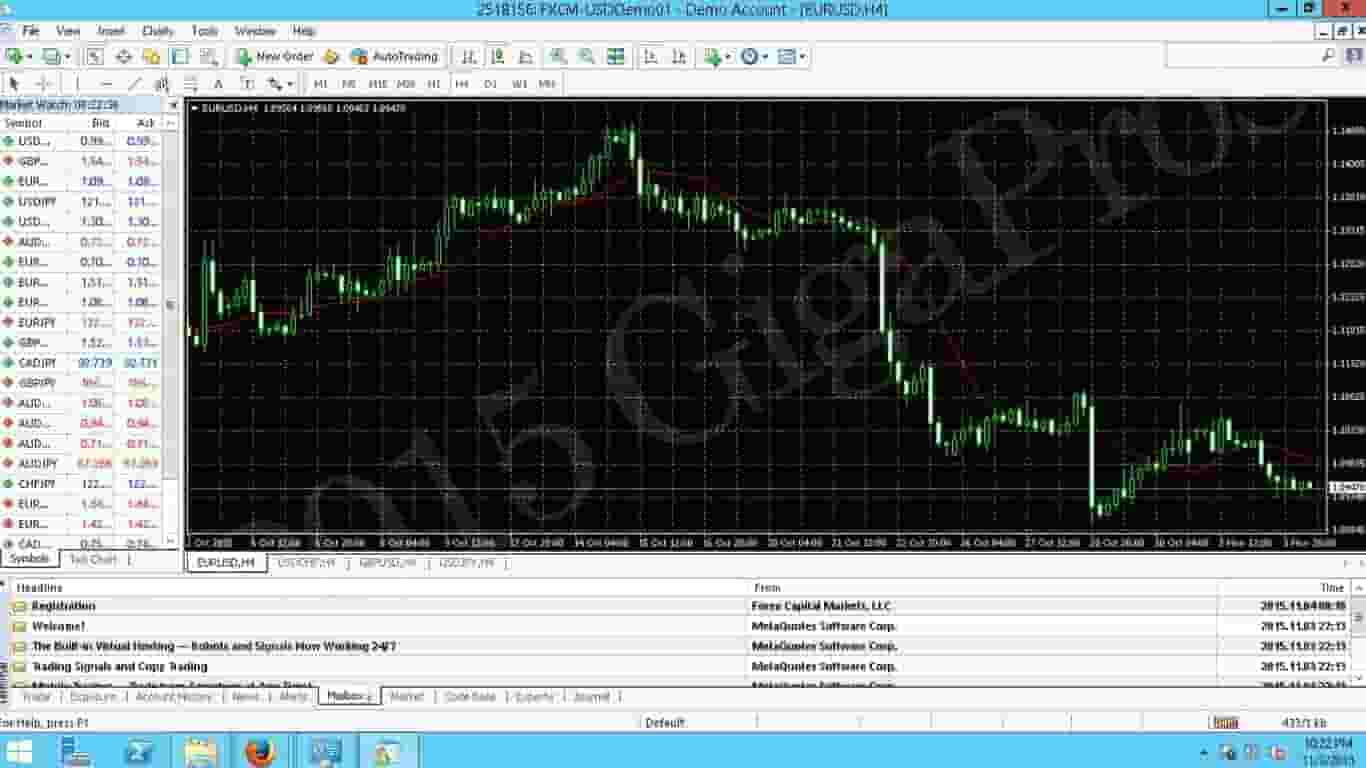Switch chart to candlesticks type

pyautogui.click(x=498, y=57)
